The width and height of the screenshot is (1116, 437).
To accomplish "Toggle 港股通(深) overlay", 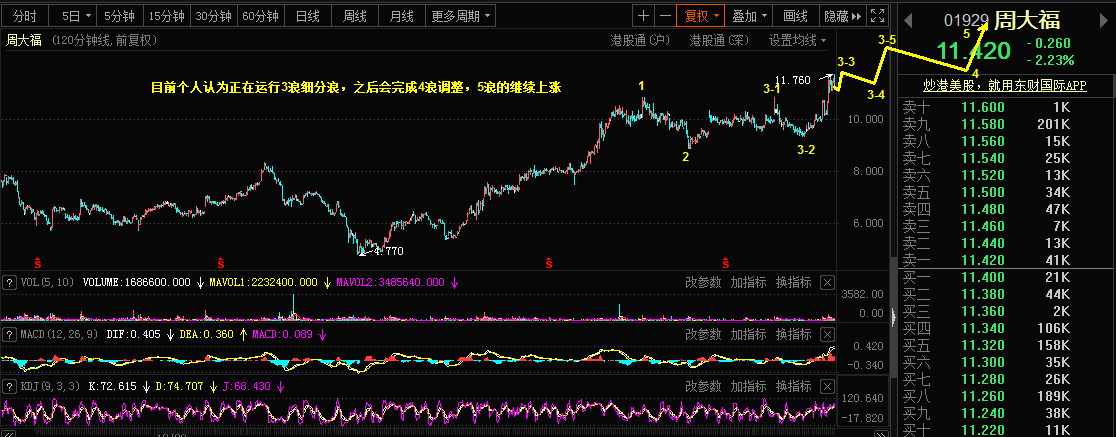I will coord(720,41).
